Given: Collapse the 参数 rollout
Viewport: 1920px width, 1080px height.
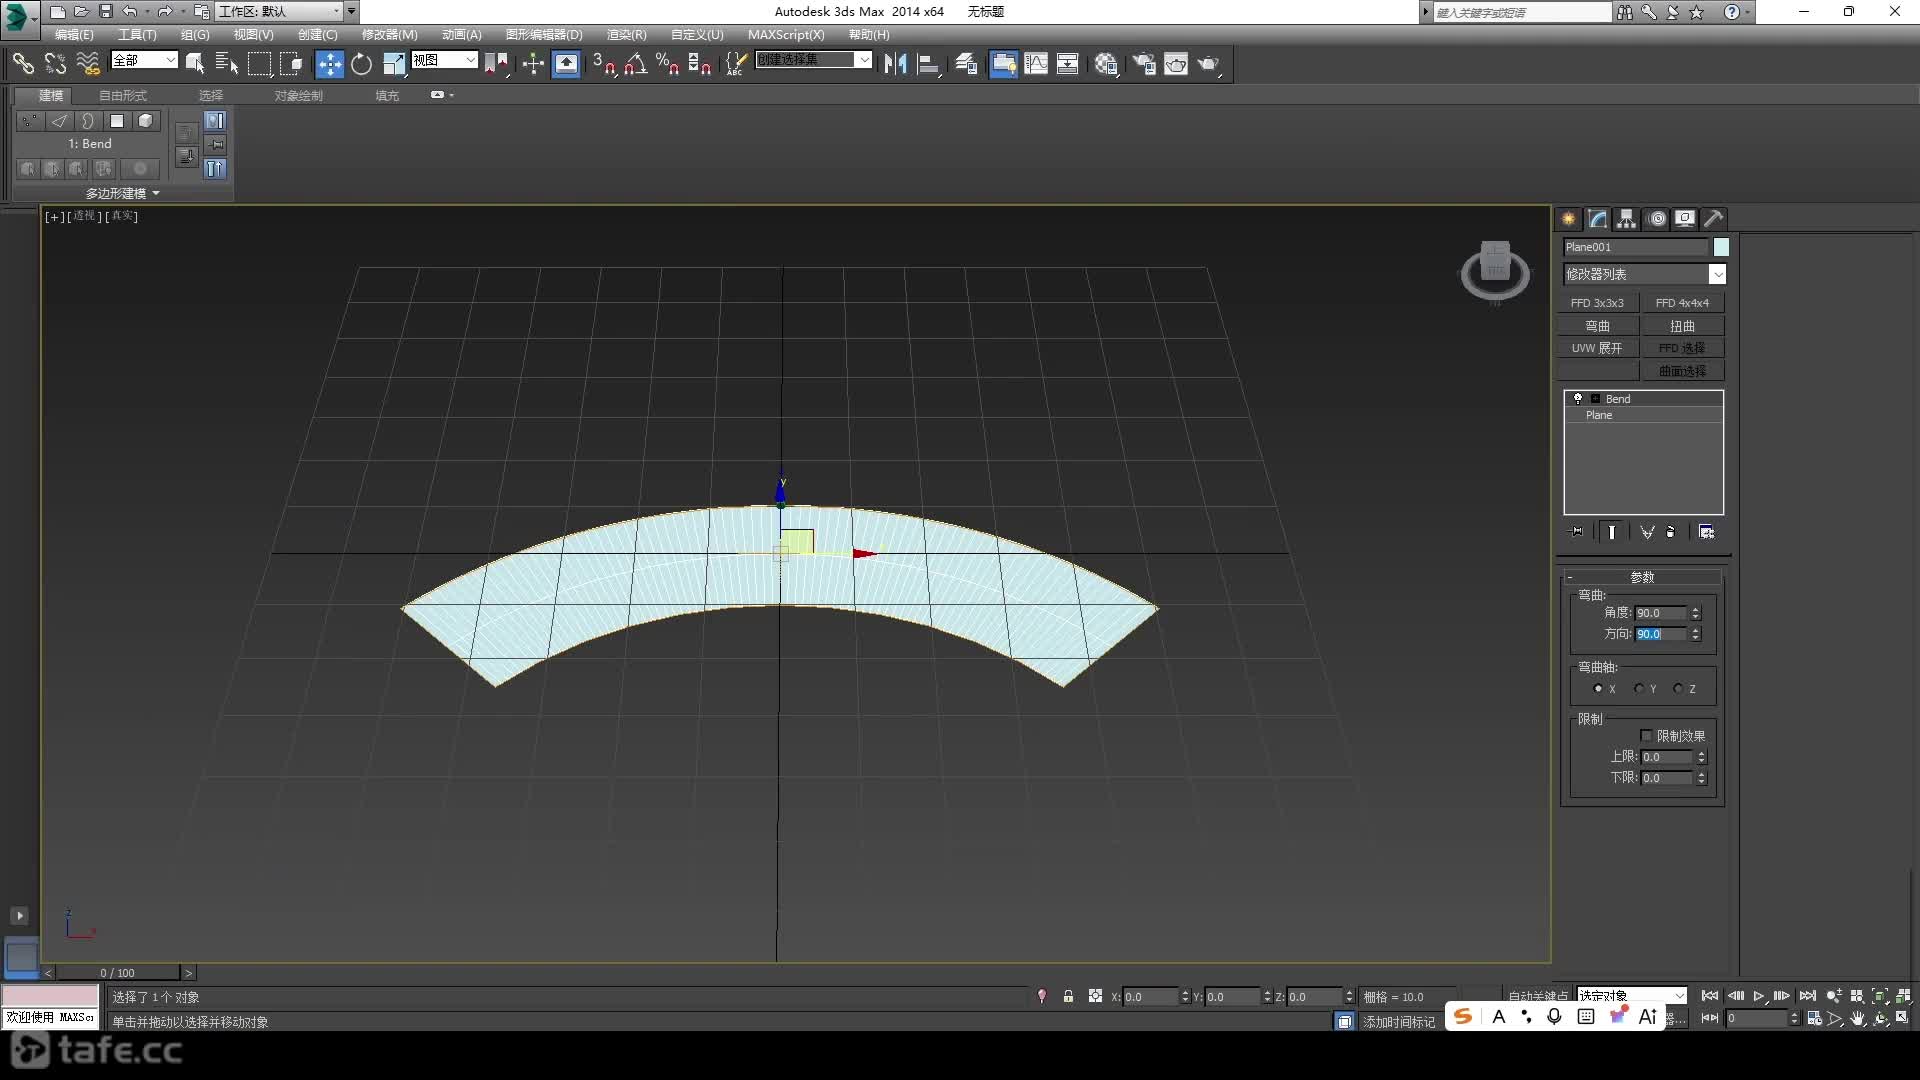Looking at the screenshot, I should 1642,577.
